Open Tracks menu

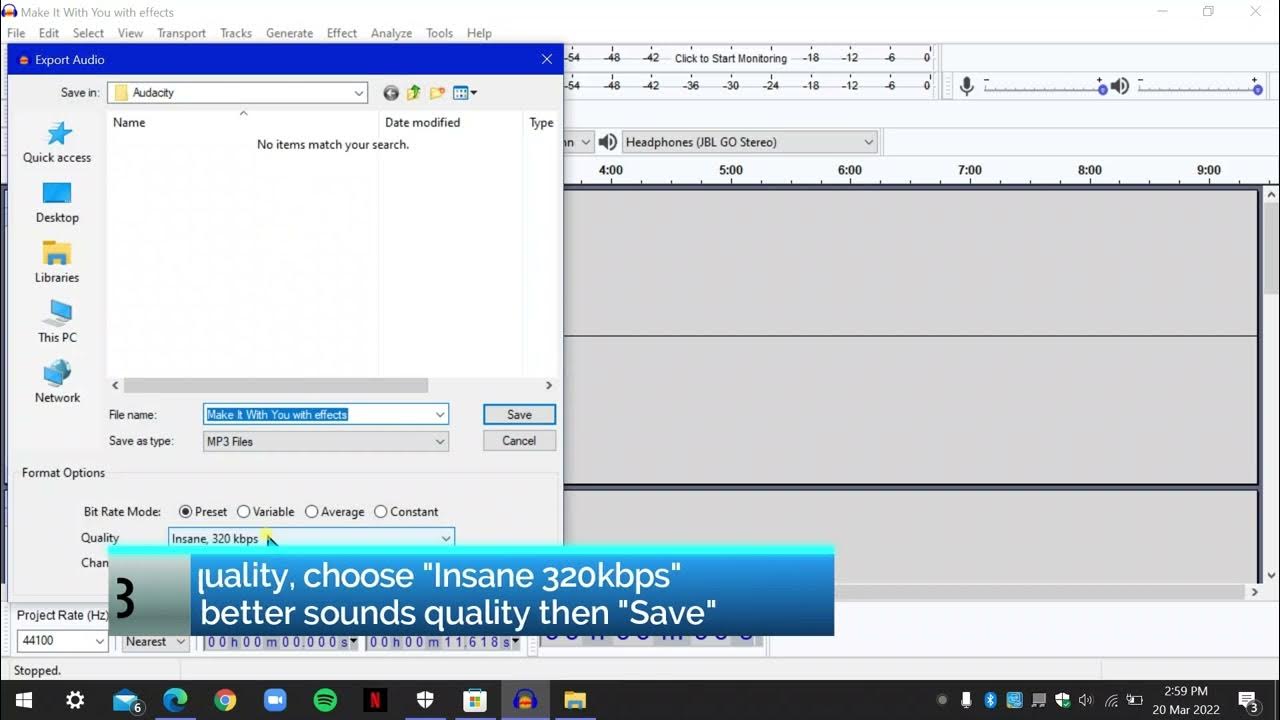click(236, 33)
